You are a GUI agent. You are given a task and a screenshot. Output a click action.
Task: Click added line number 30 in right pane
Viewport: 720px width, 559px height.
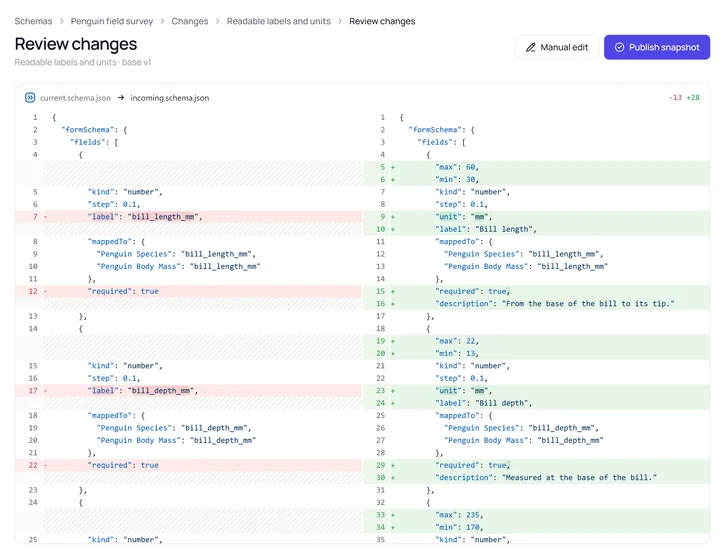[381, 478]
